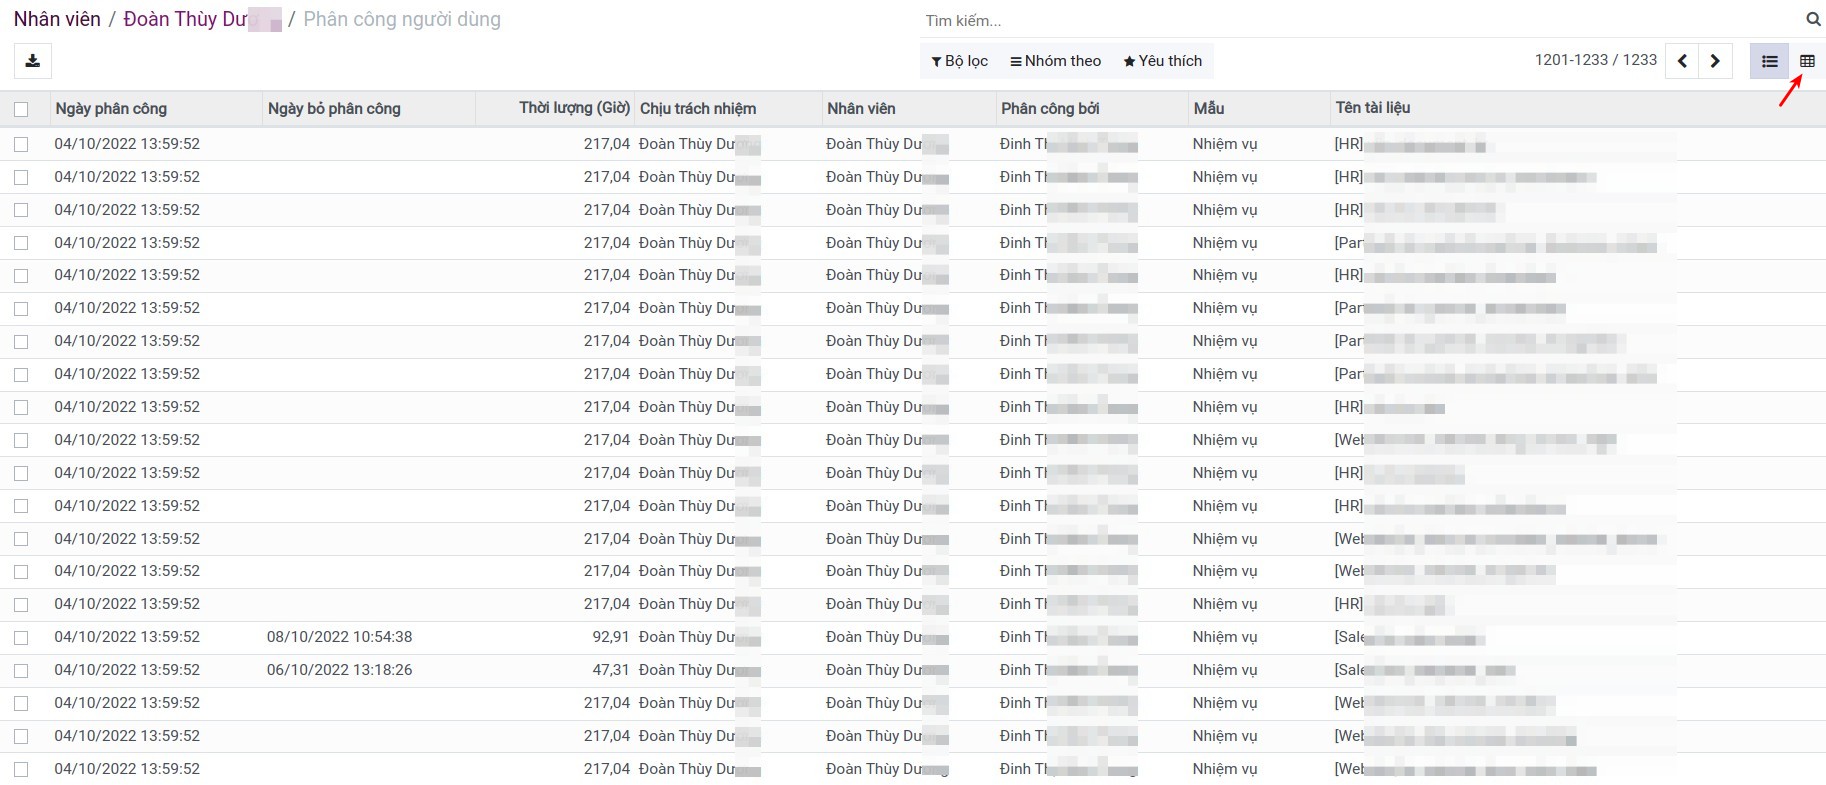Check the first row's checkbox
Viewport: 1826px width, 785px height.
21,144
